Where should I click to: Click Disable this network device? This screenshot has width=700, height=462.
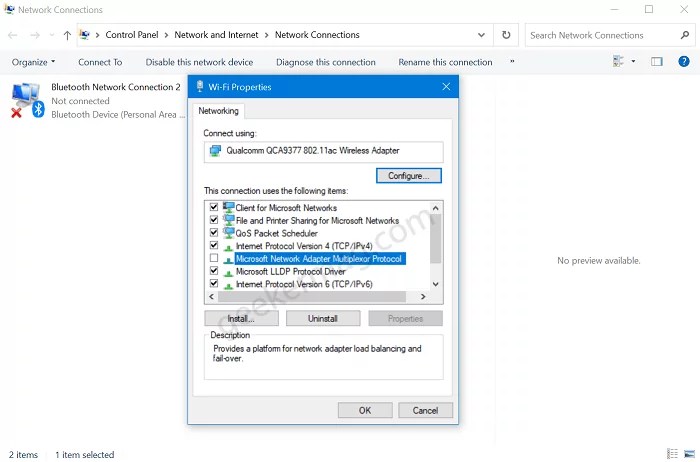199,62
